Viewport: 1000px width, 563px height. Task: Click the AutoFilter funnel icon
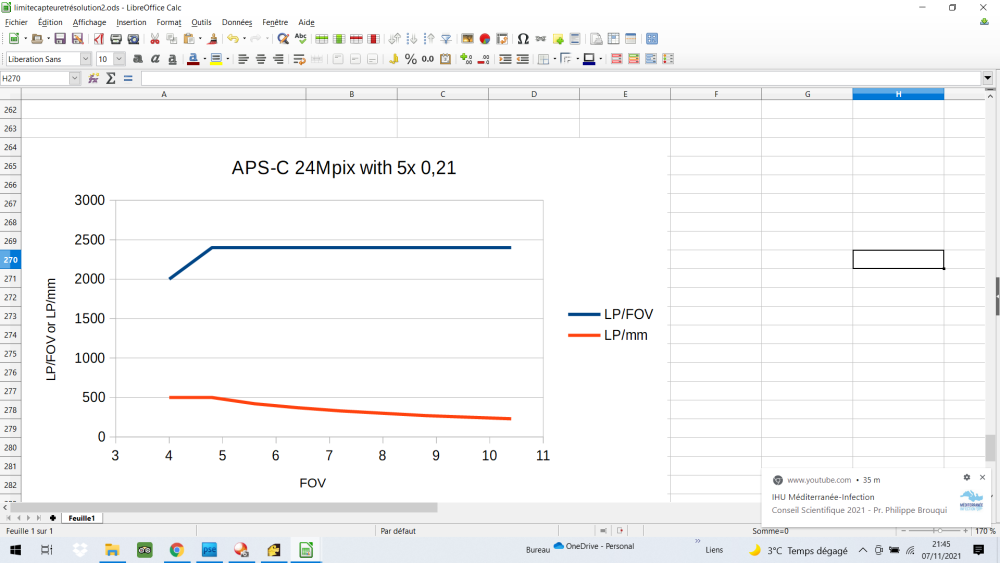click(x=446, y=39)
